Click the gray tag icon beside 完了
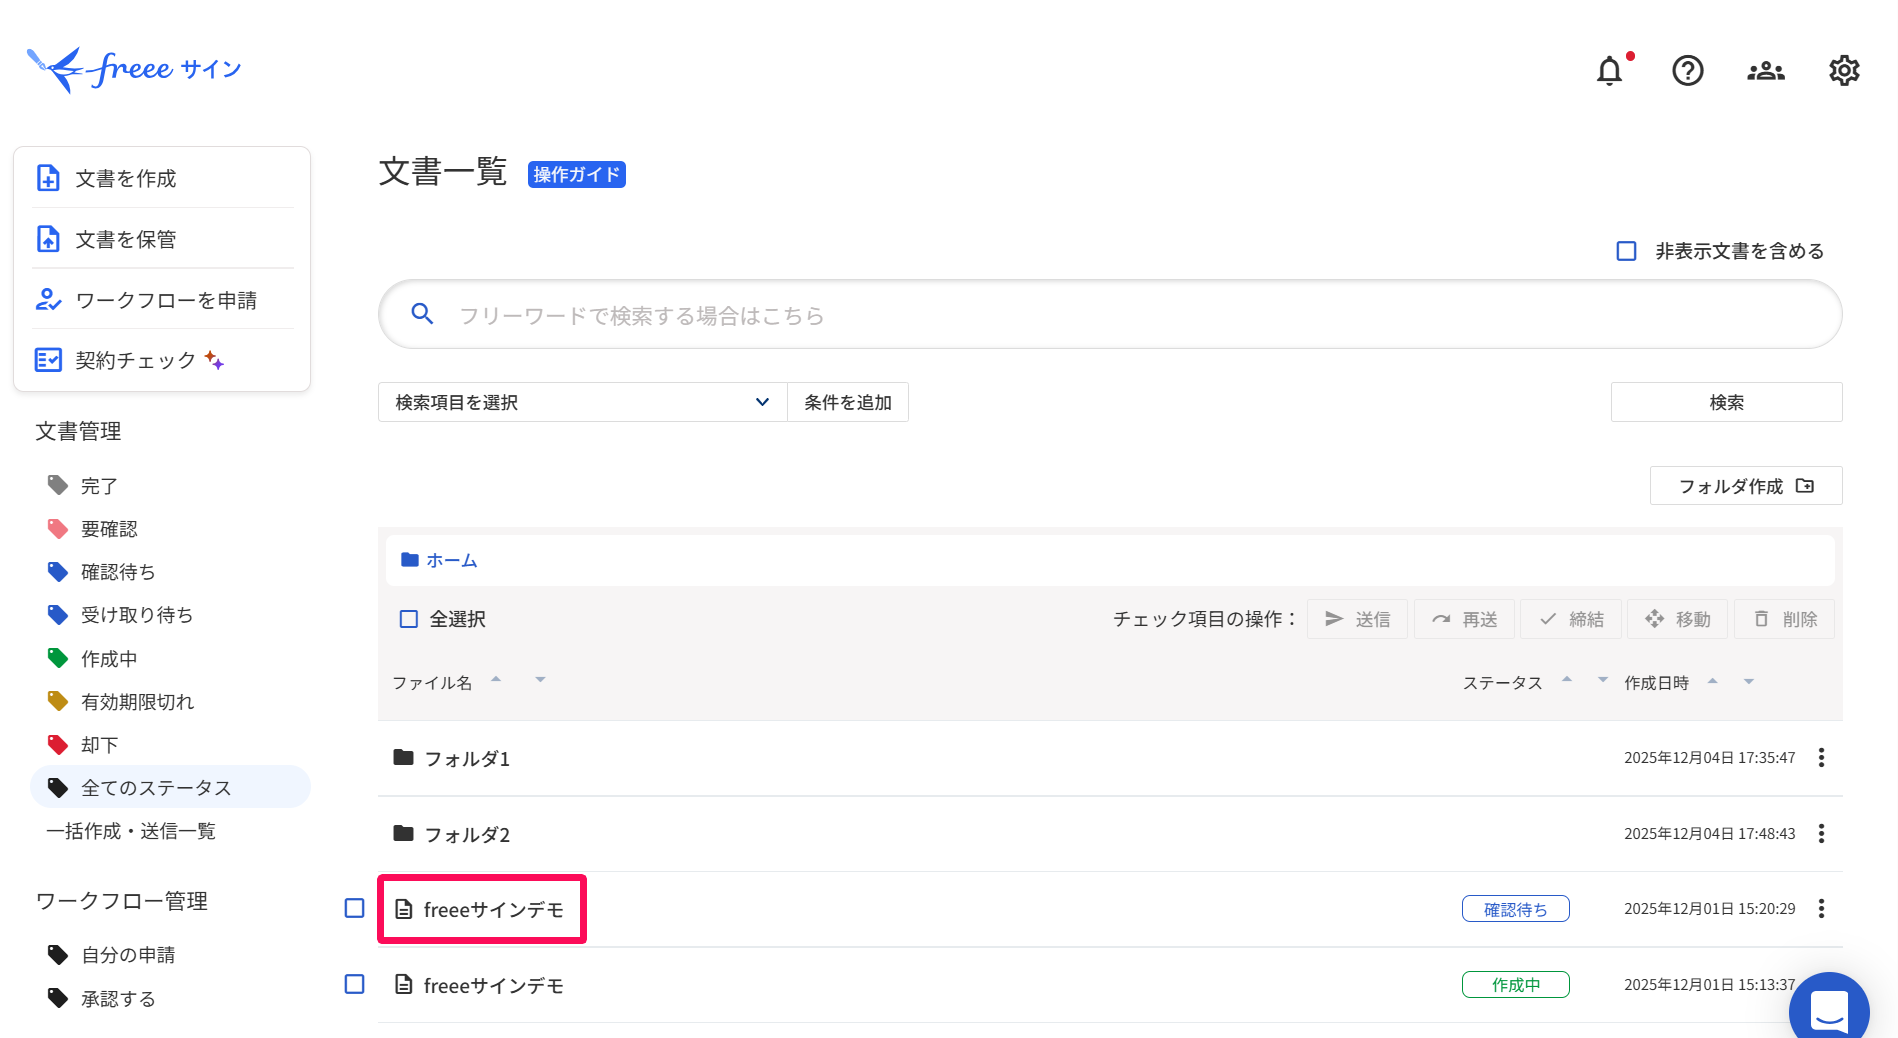Image resolution: width=1898 pixels, height=1038 pixels. tap(58, 485)
